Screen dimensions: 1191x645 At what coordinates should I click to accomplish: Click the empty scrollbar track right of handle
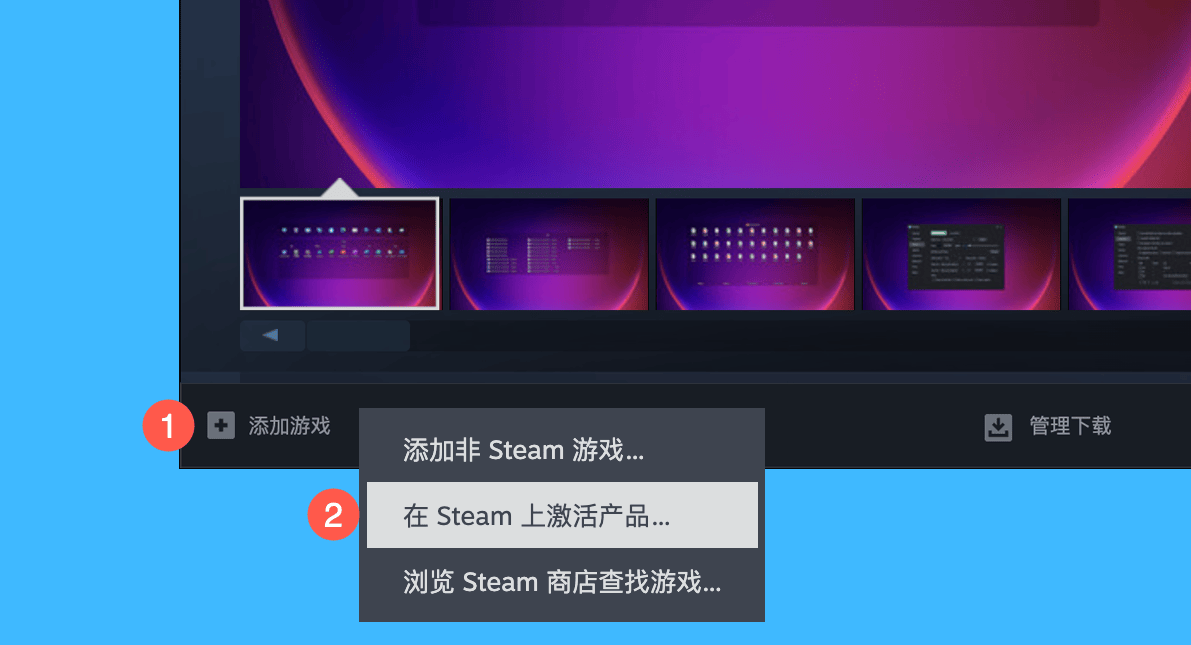point(801,335)
